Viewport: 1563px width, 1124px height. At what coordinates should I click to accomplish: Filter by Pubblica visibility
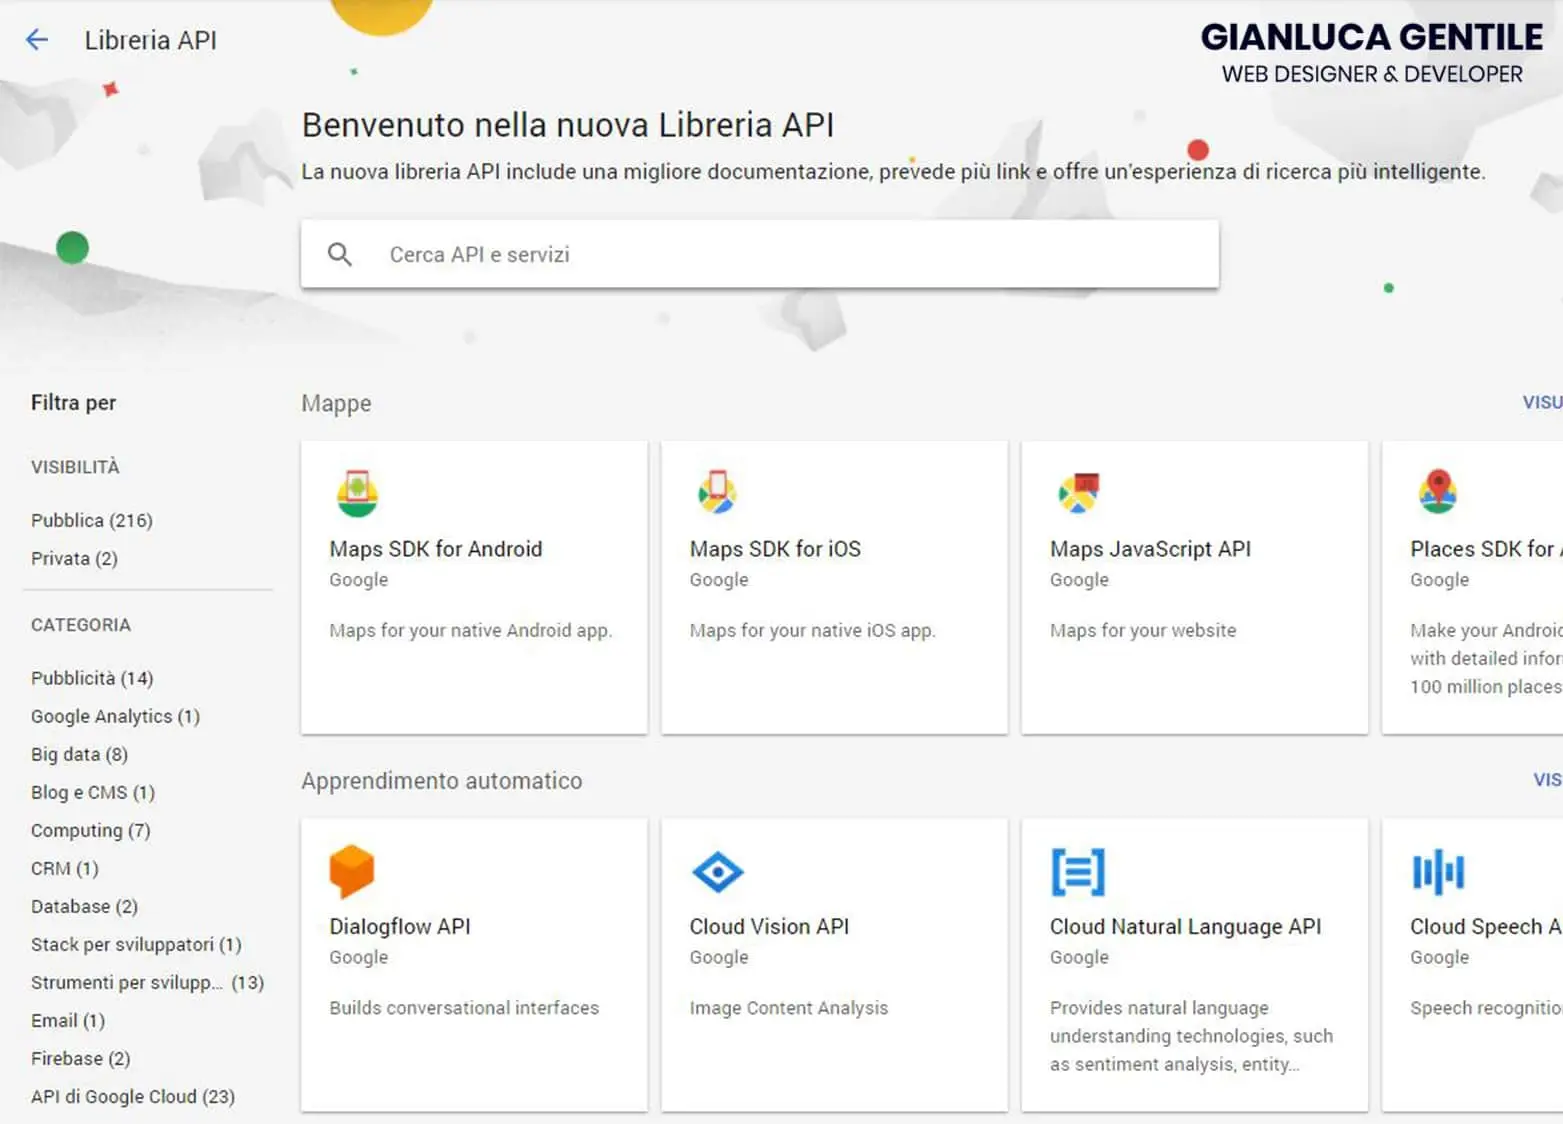[92, 520]
